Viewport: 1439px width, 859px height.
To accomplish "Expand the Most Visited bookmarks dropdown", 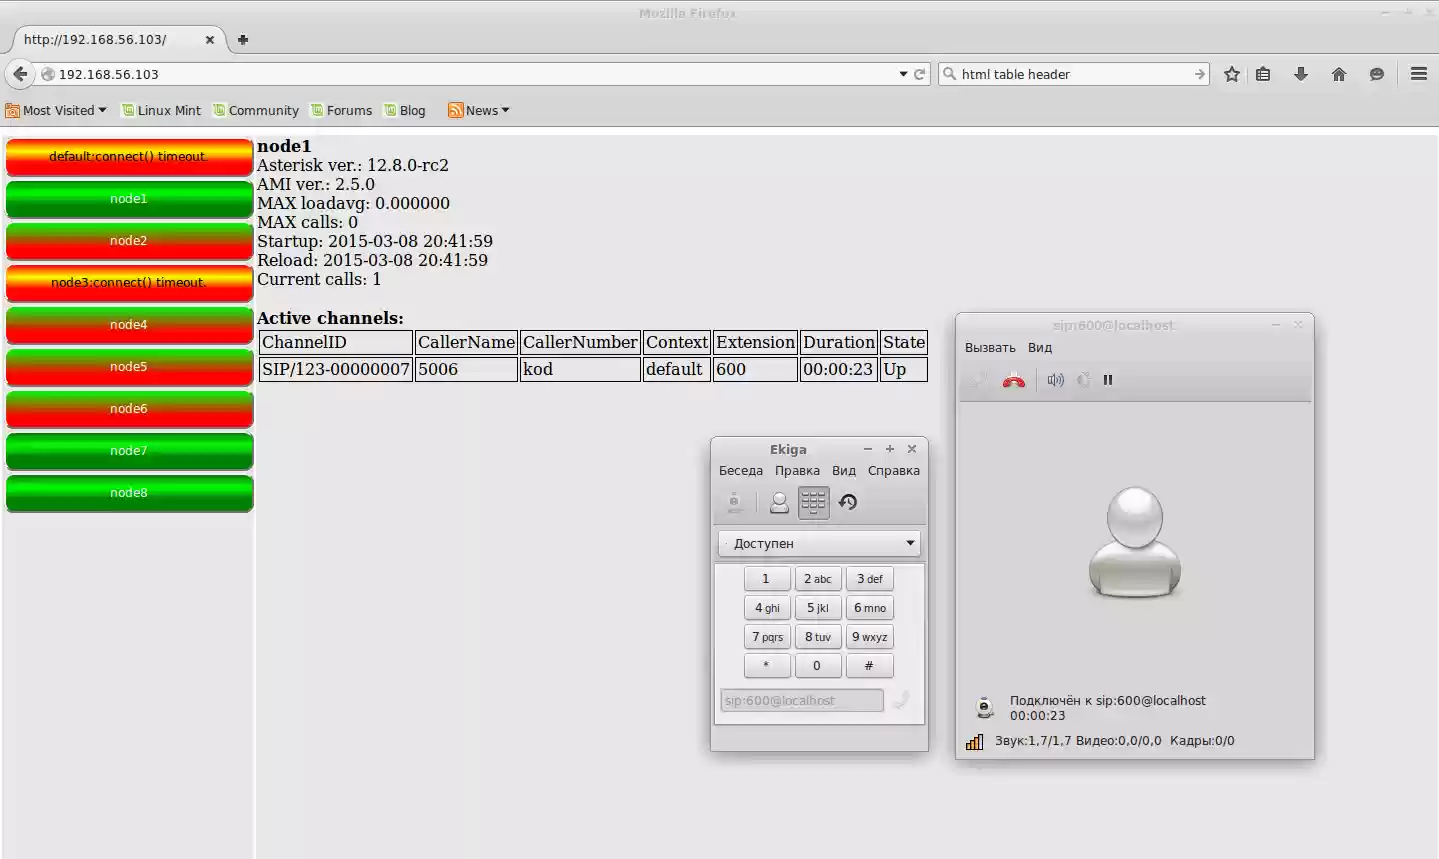I will pyautogui.click(x=56, y=110).
